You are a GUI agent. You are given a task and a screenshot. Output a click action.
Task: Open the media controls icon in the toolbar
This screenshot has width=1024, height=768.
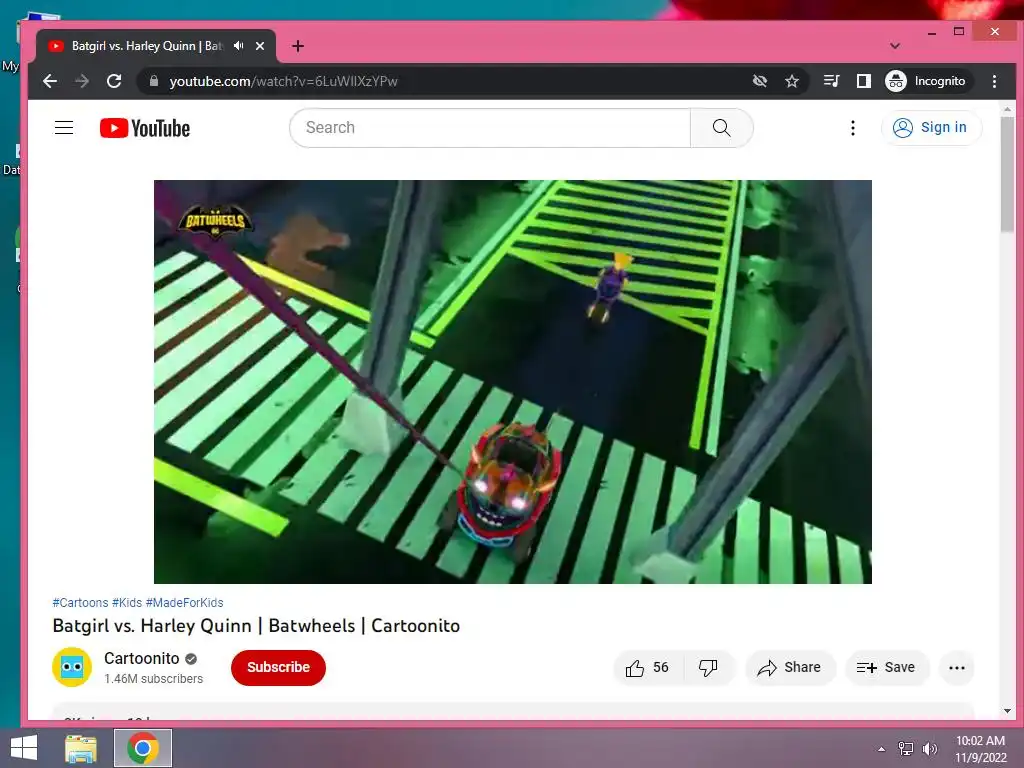[831, 81]
